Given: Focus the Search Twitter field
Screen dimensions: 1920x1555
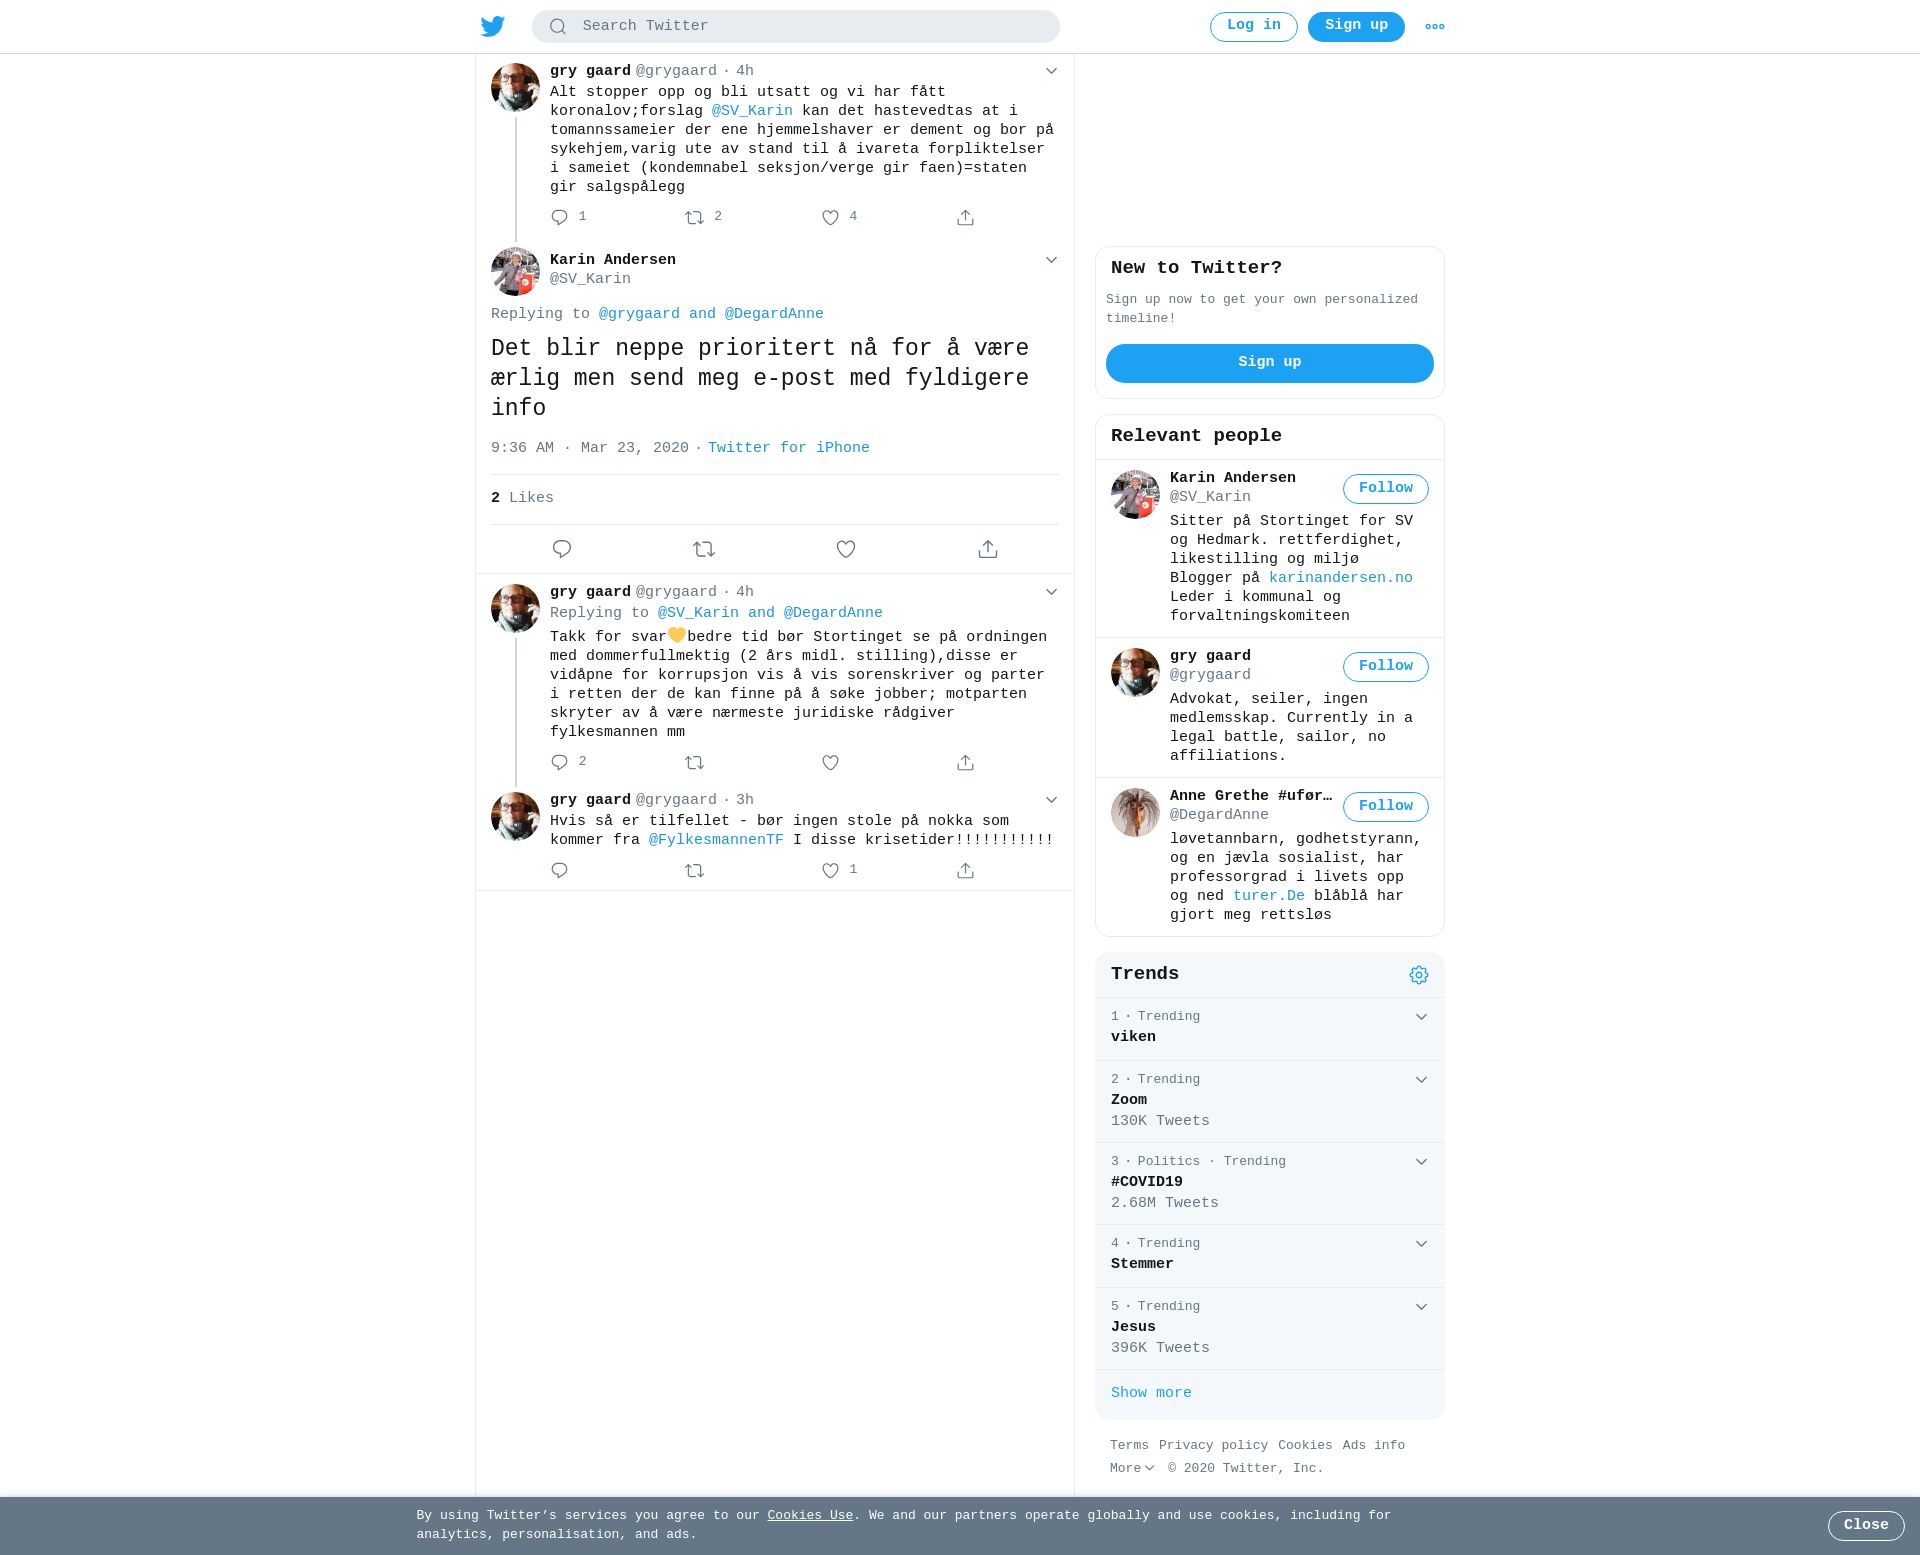Looking at the screenshot, I should (796, 27).
